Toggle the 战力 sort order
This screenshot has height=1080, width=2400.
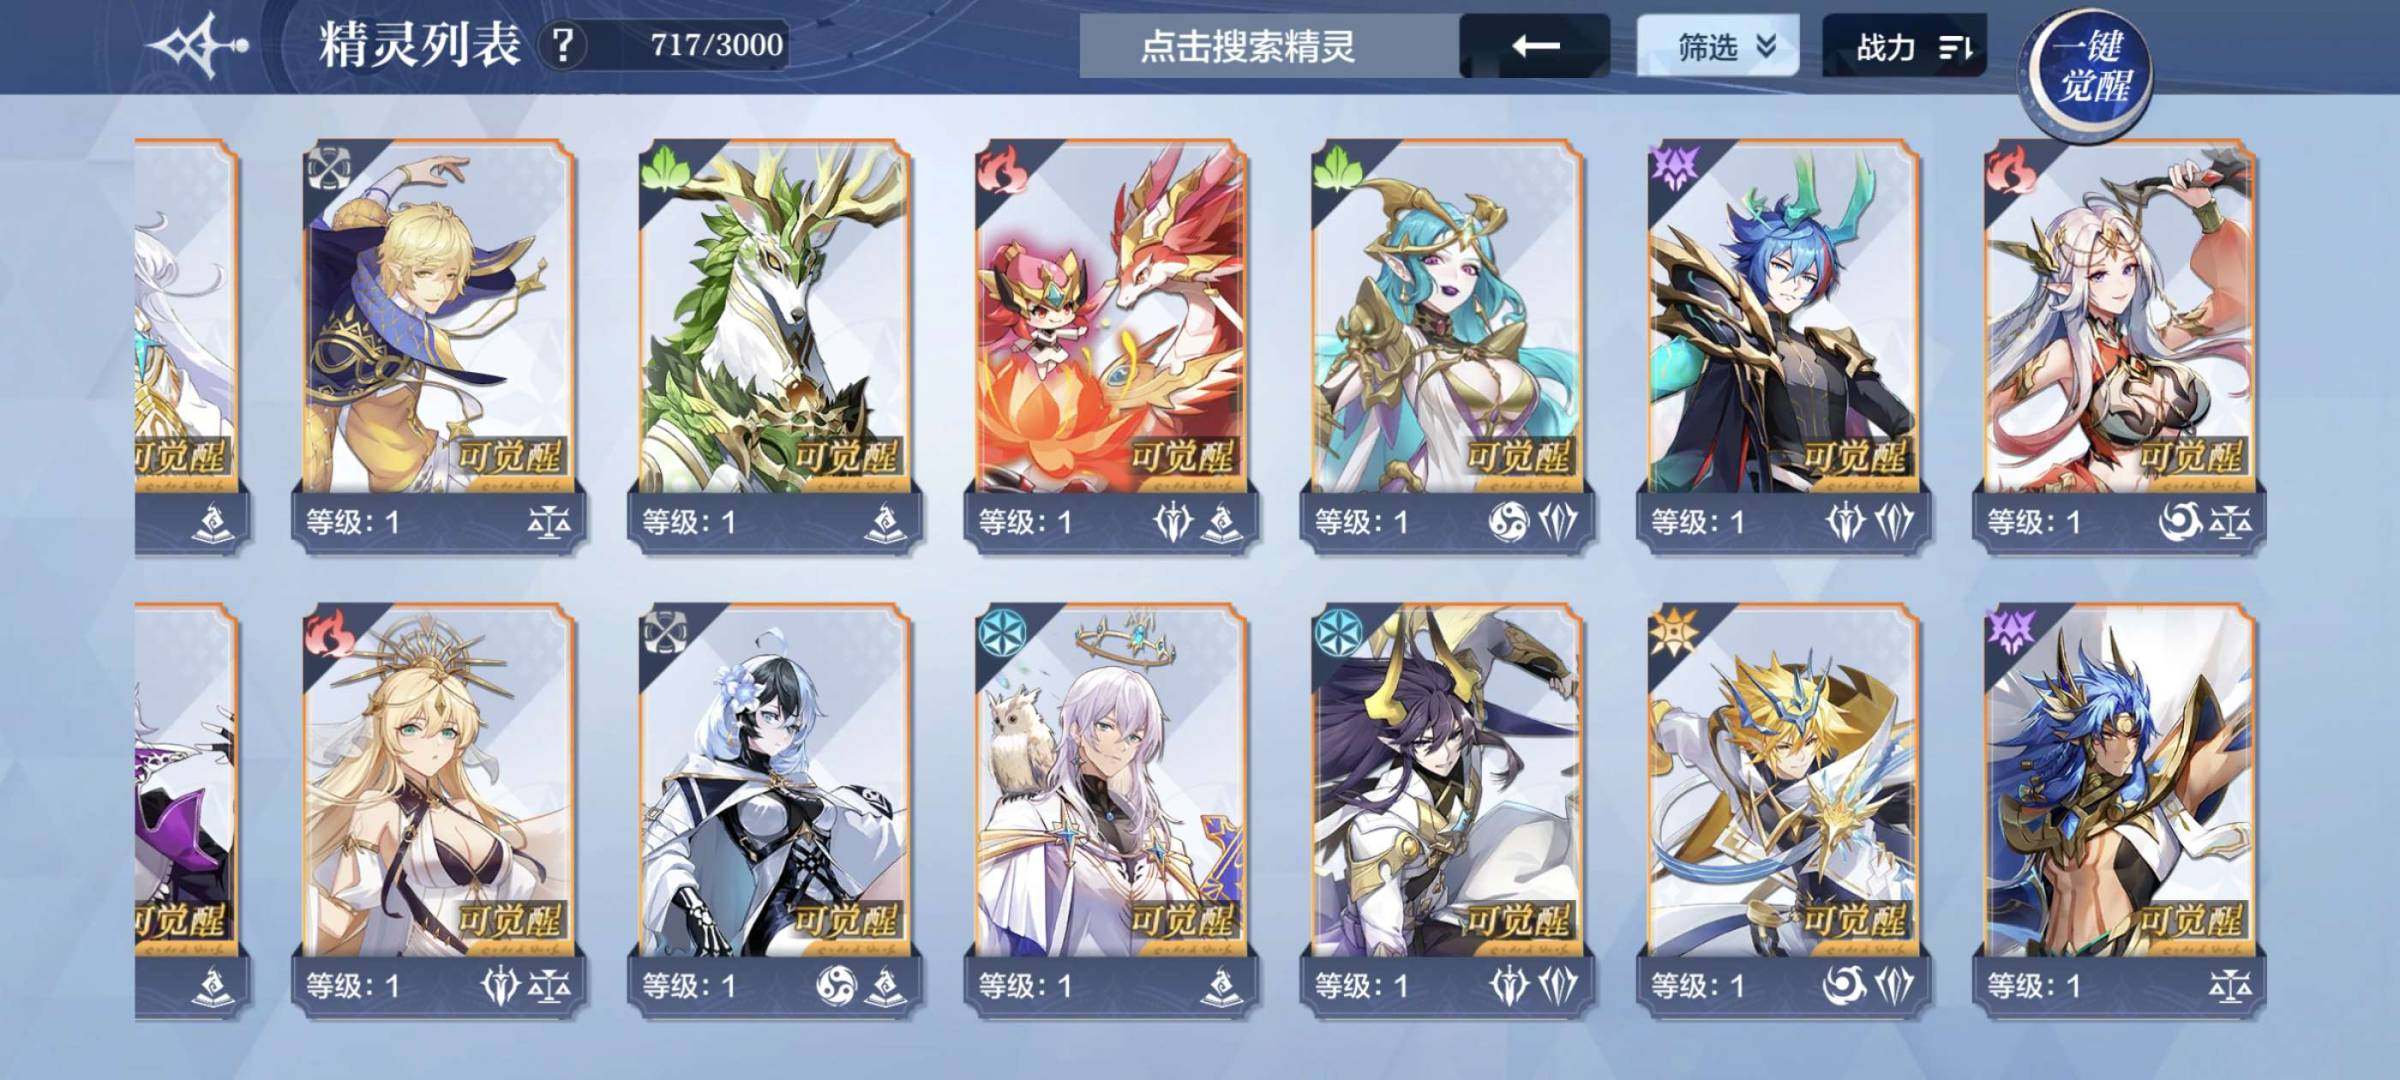pos(1904,46)
